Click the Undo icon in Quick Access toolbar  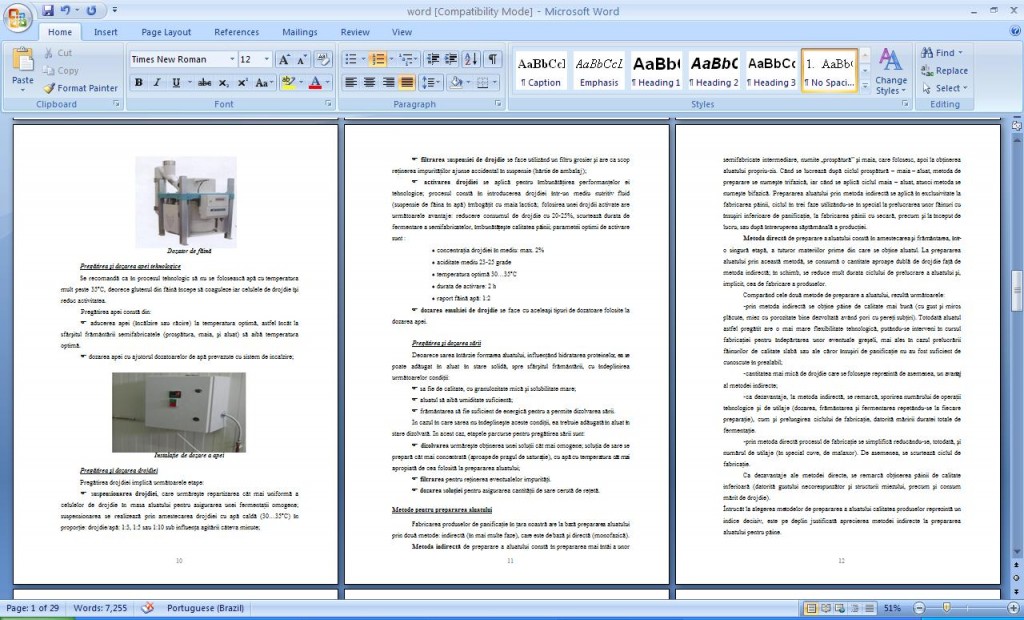click(x=65, y=10)
